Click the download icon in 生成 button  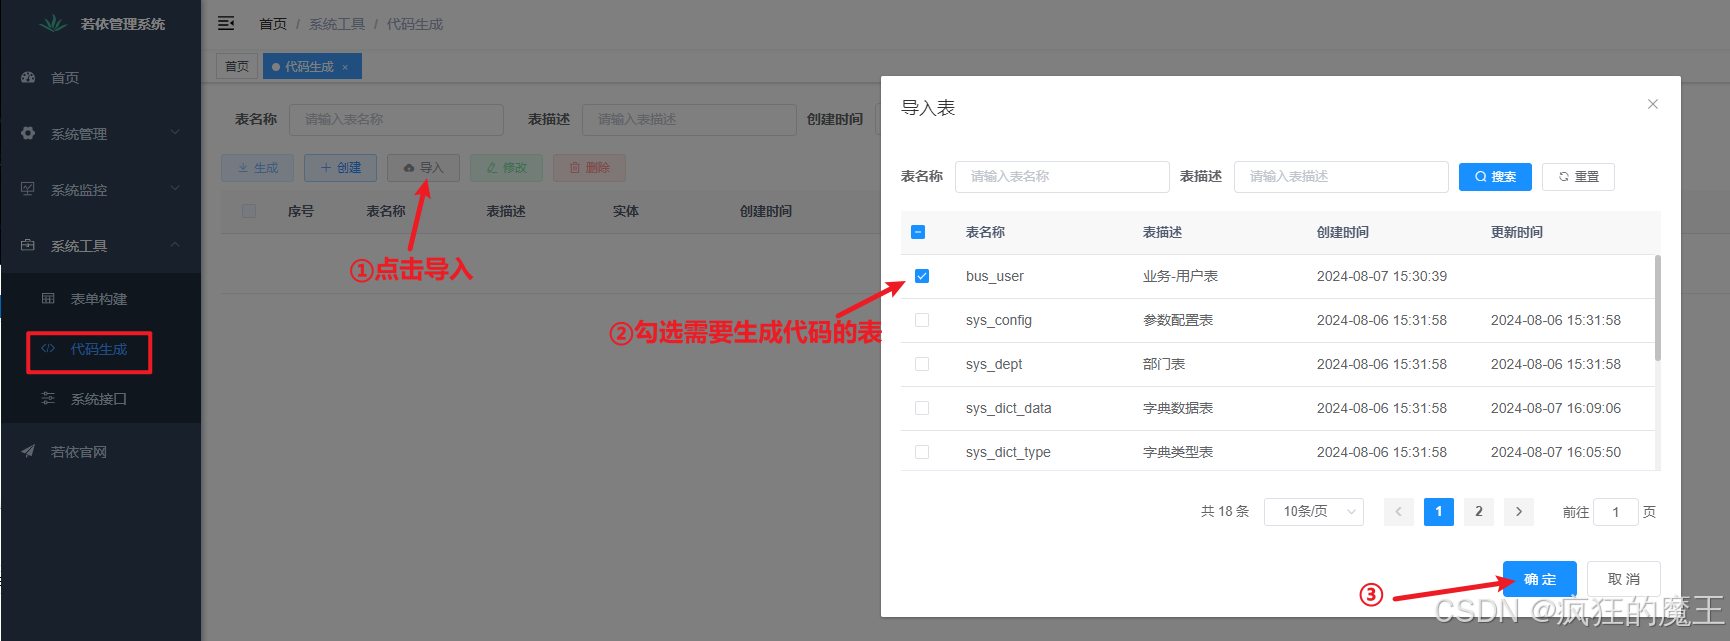tap(243, 168)
